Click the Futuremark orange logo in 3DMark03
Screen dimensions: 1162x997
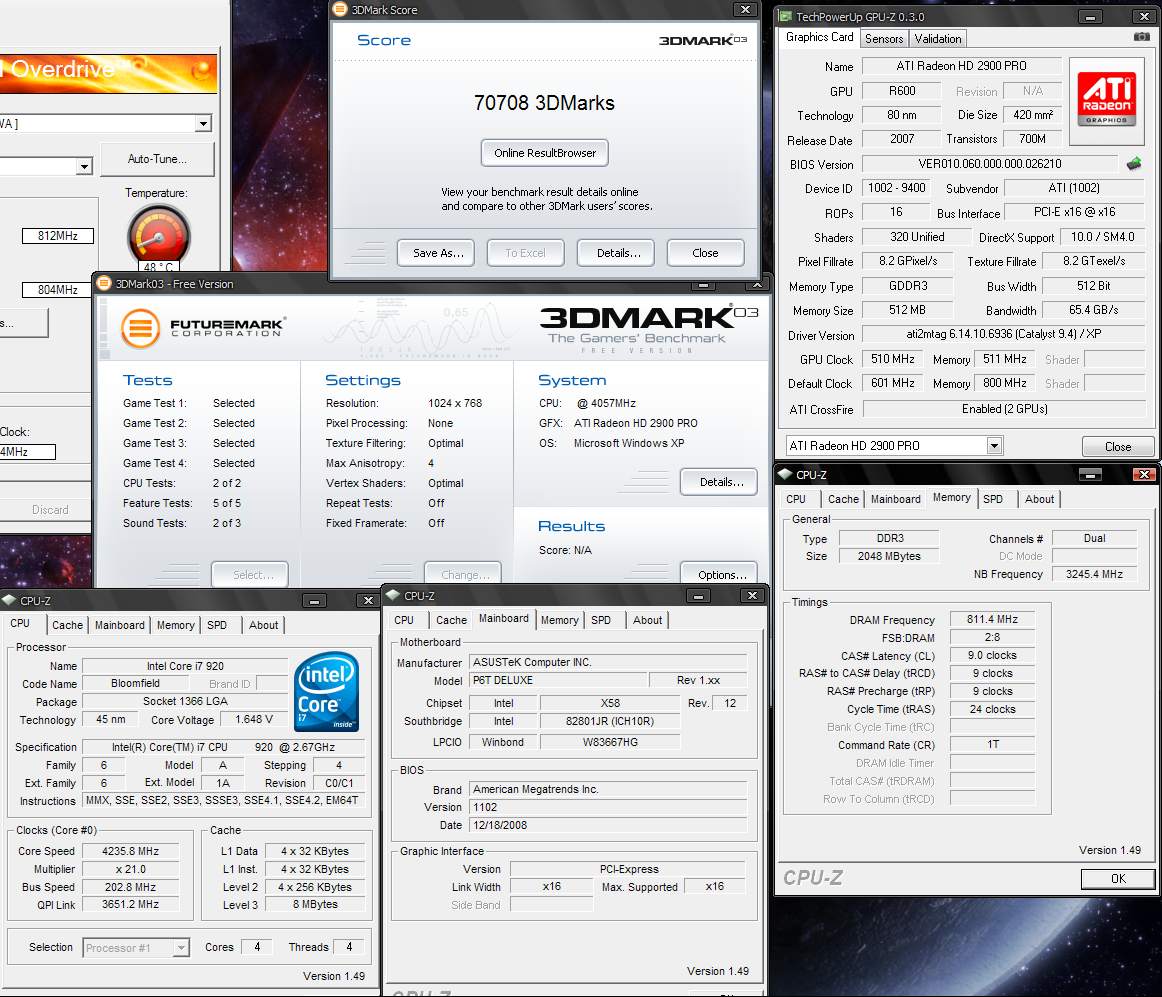point(141,328)
